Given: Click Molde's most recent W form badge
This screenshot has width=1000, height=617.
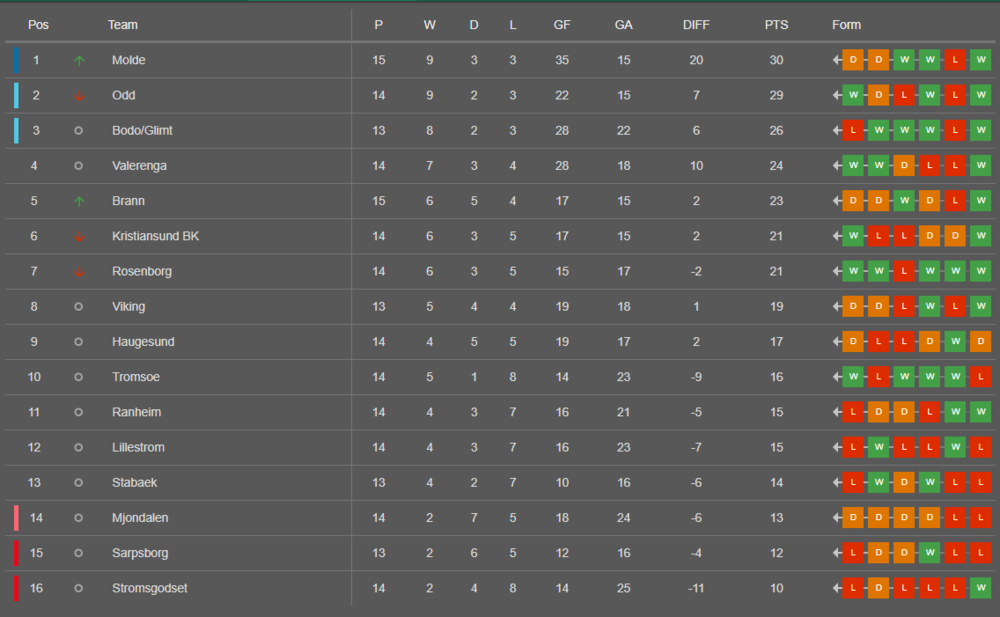Looking at the screenshot, I should (x=980, y=61).
